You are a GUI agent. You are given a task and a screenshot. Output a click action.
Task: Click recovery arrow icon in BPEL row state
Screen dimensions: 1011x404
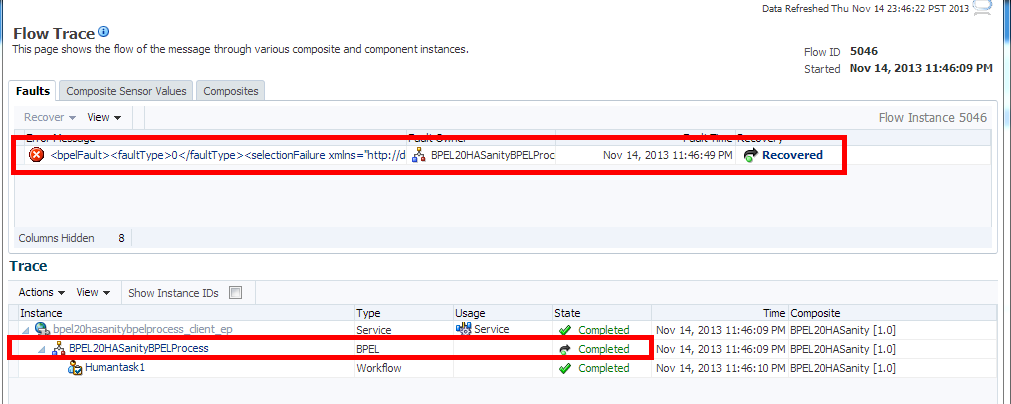pos(565,349)
